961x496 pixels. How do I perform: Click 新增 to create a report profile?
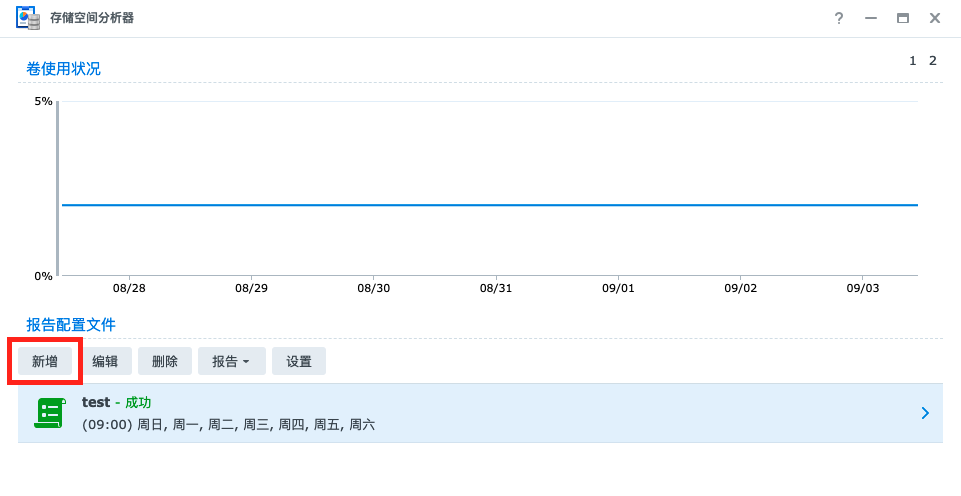coord(45,361)
